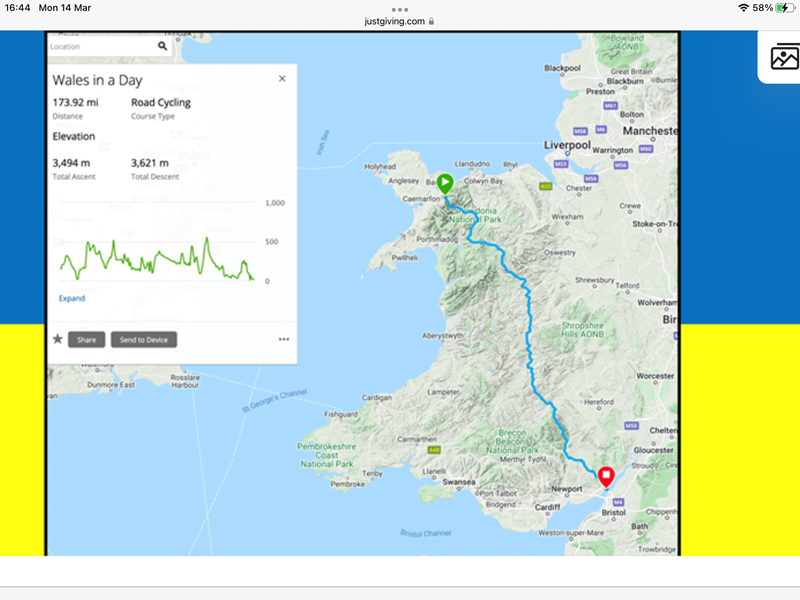Tap the battery indicator in status bar
Image resolution: width=800 pixels, height=600 pixels.
pos(783,8)
